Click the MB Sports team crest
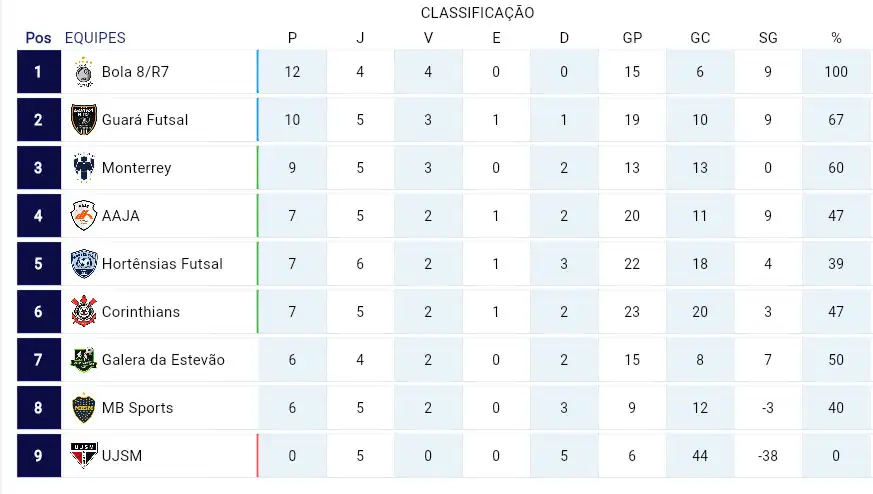This screenshot has width=873, height=494. click(84, 408)
